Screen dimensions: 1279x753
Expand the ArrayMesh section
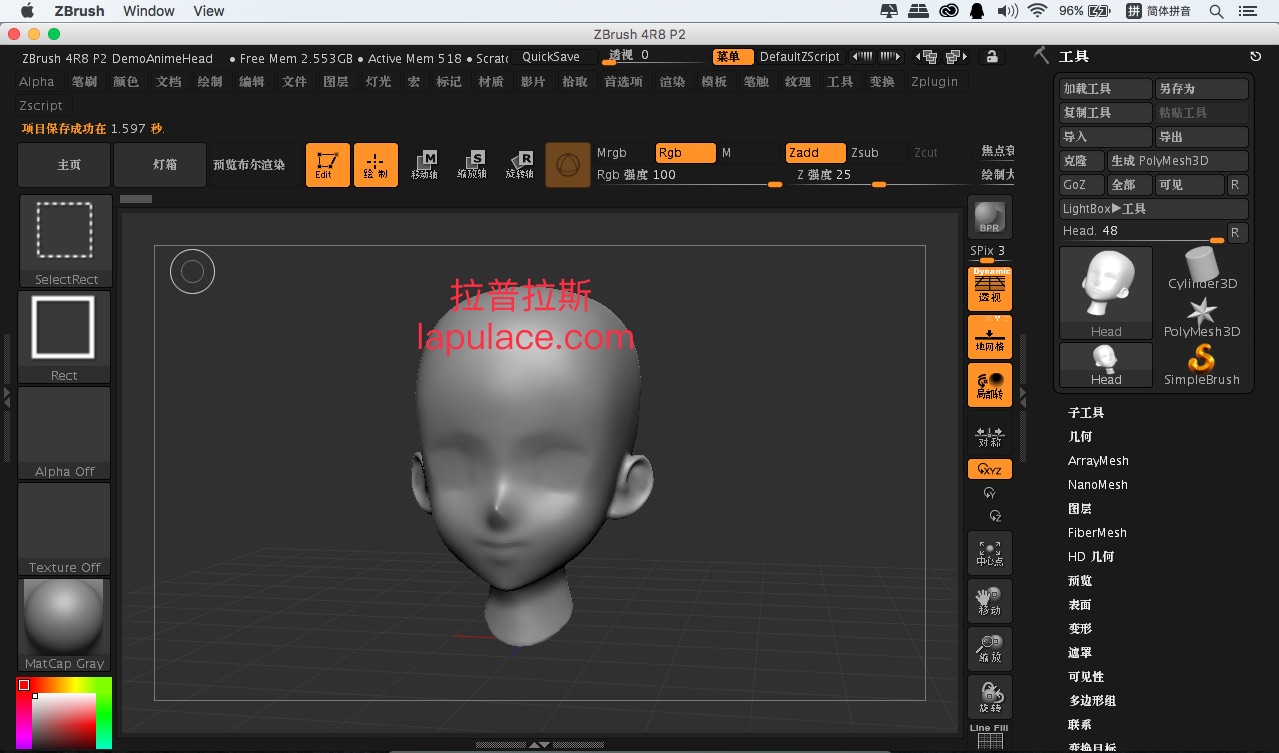[1098, 461]
